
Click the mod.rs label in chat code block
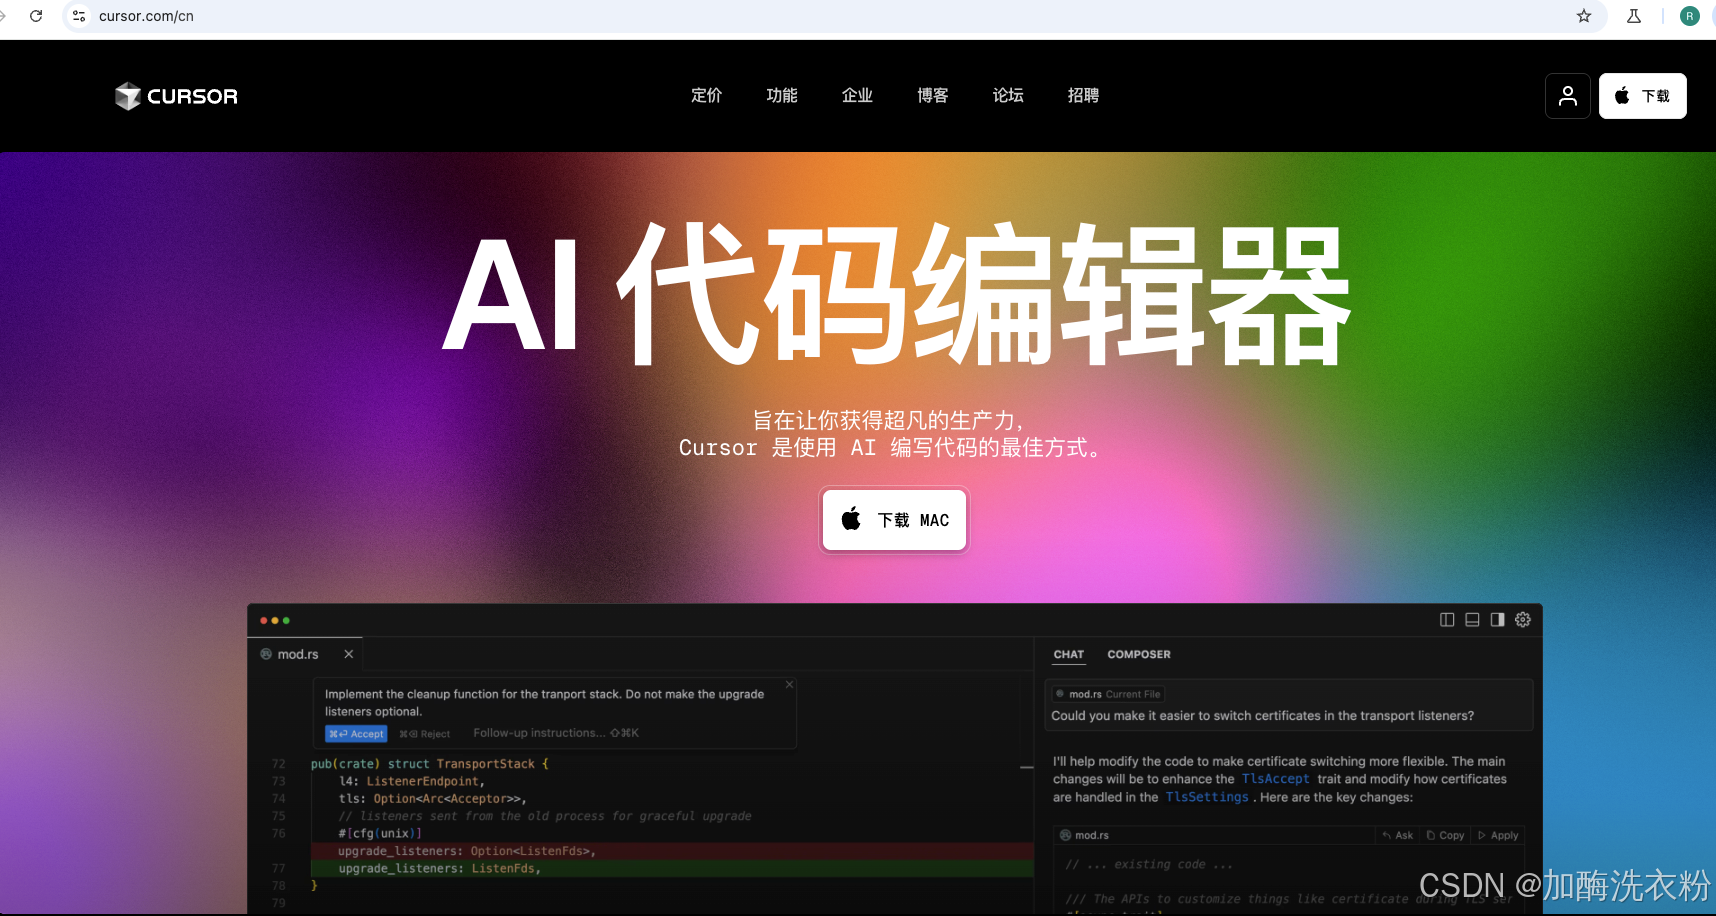pos(1092,835)
